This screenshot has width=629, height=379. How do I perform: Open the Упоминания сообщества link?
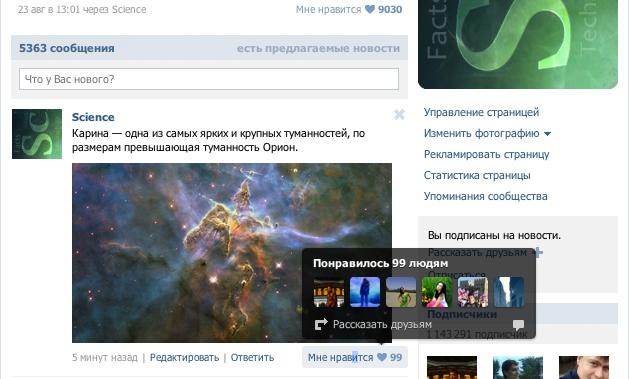[485, 196]
